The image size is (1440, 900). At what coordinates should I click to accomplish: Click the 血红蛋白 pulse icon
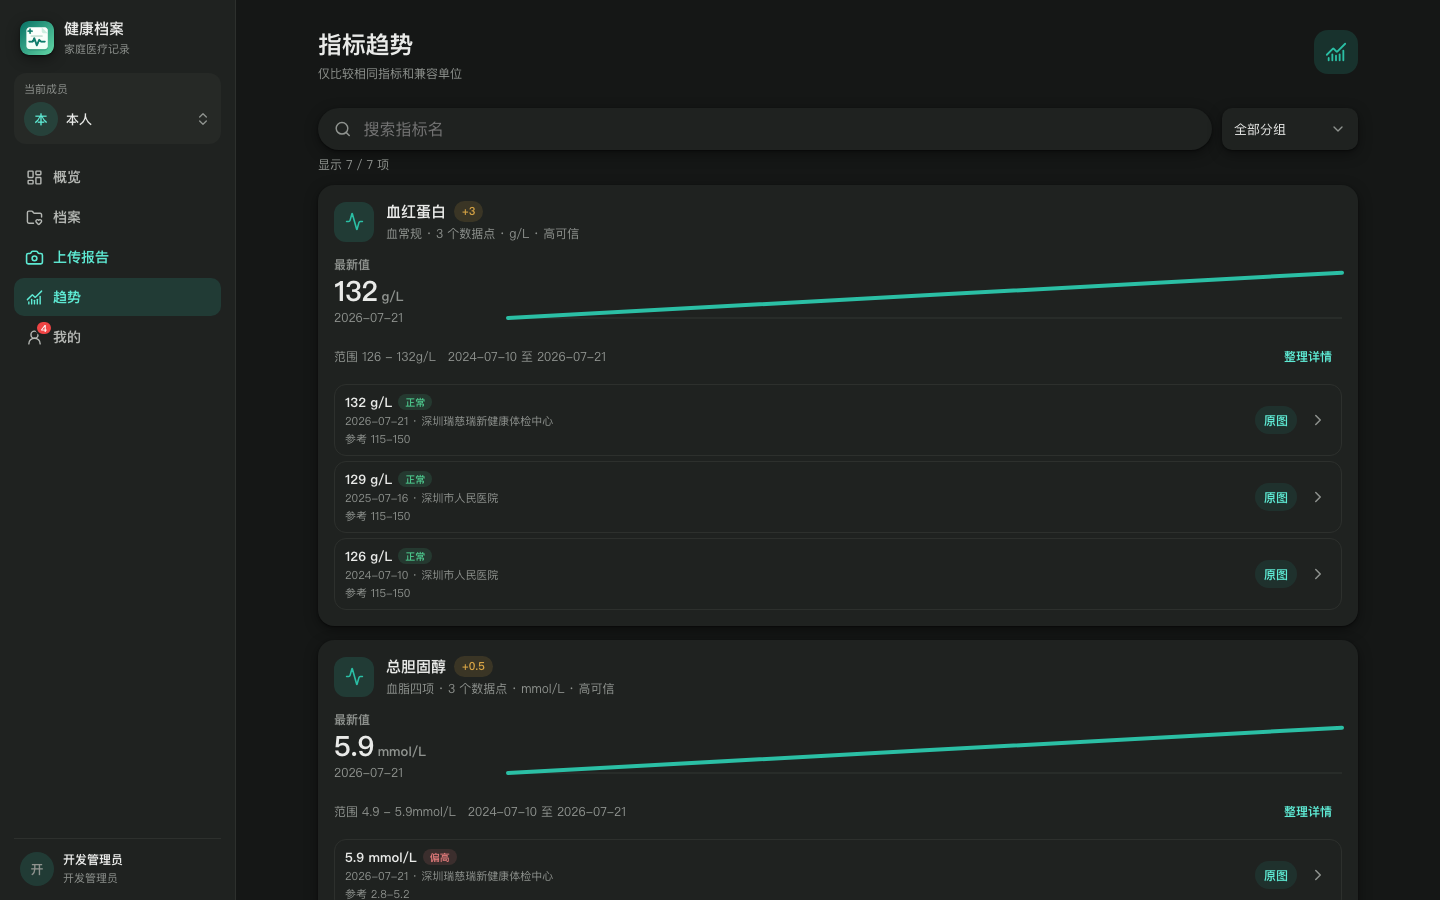pos(354,222)
